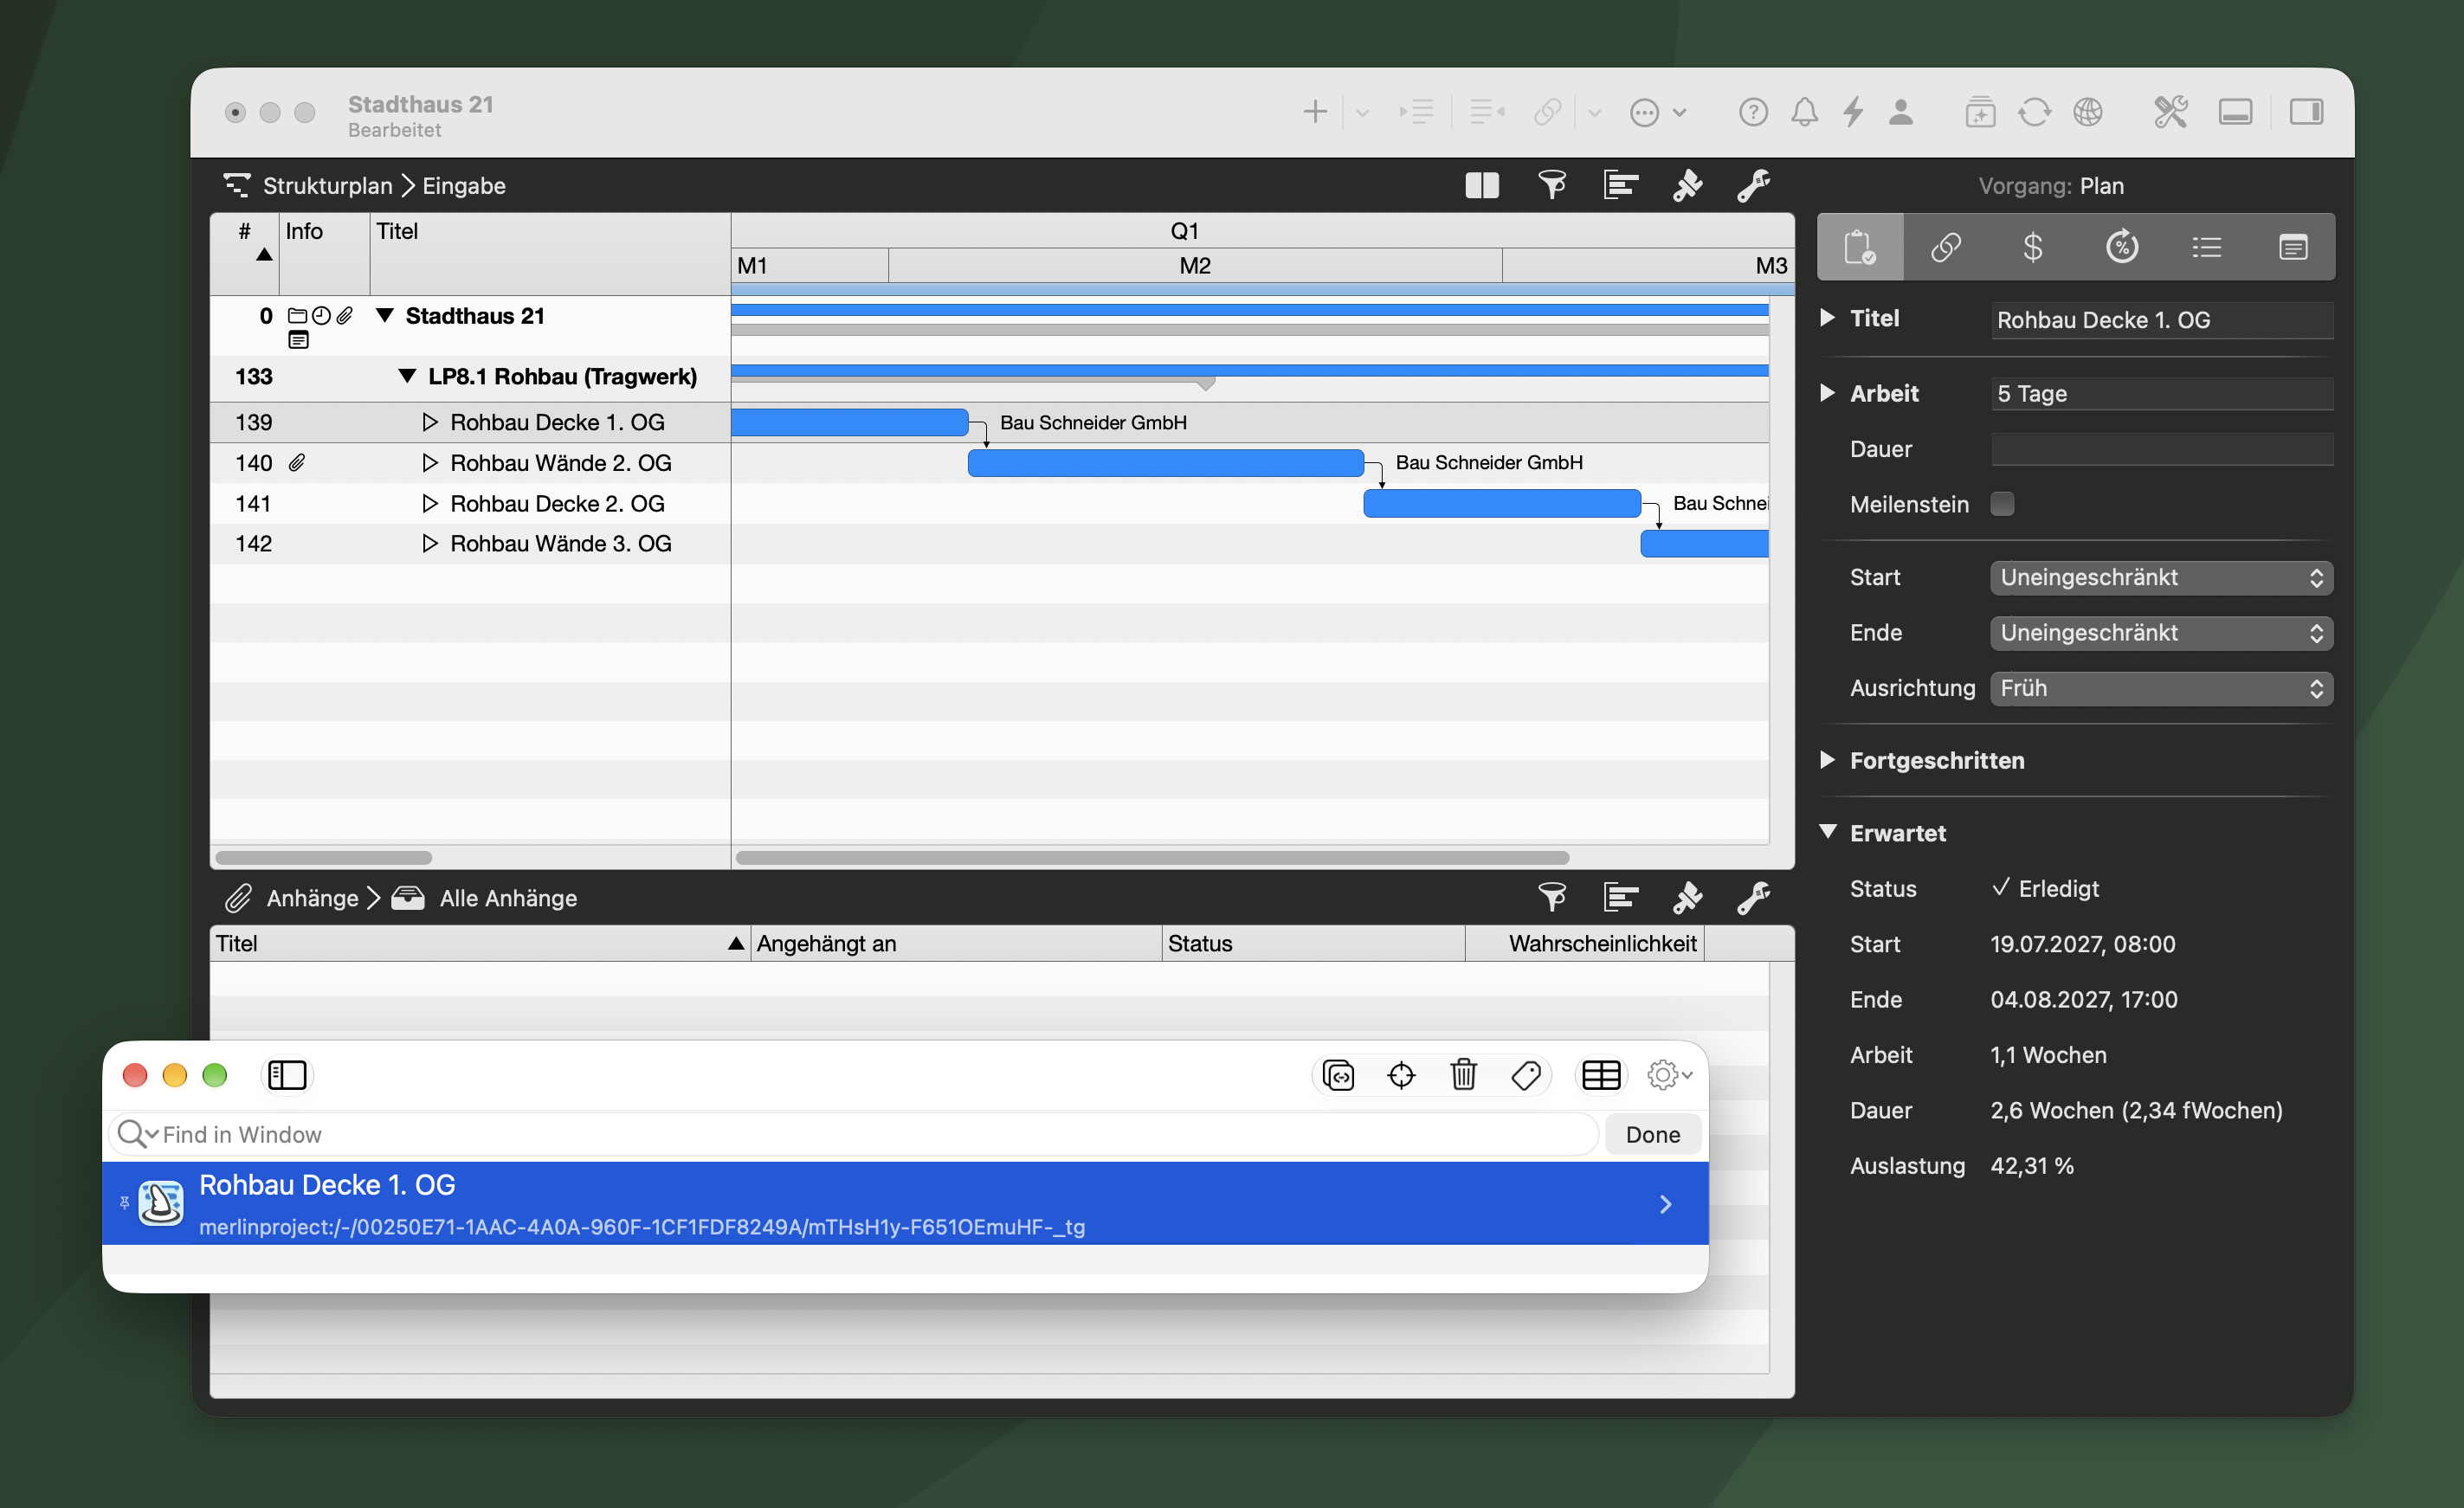The width and height of the screenshot is (2464, 1508).
Task: Open the Start constraint dropdown
Action: [x=2161, y=577]
